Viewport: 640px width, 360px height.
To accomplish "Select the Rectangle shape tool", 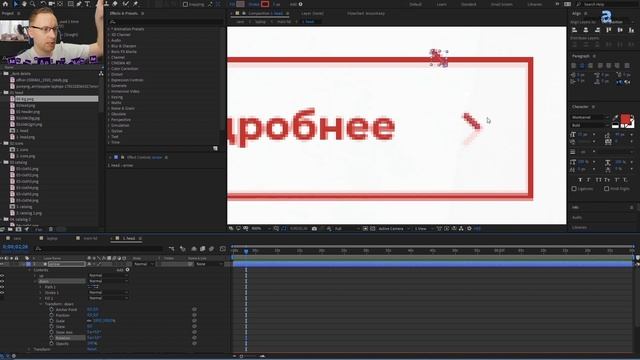I will pyautogui.click(x=71, y=4).
